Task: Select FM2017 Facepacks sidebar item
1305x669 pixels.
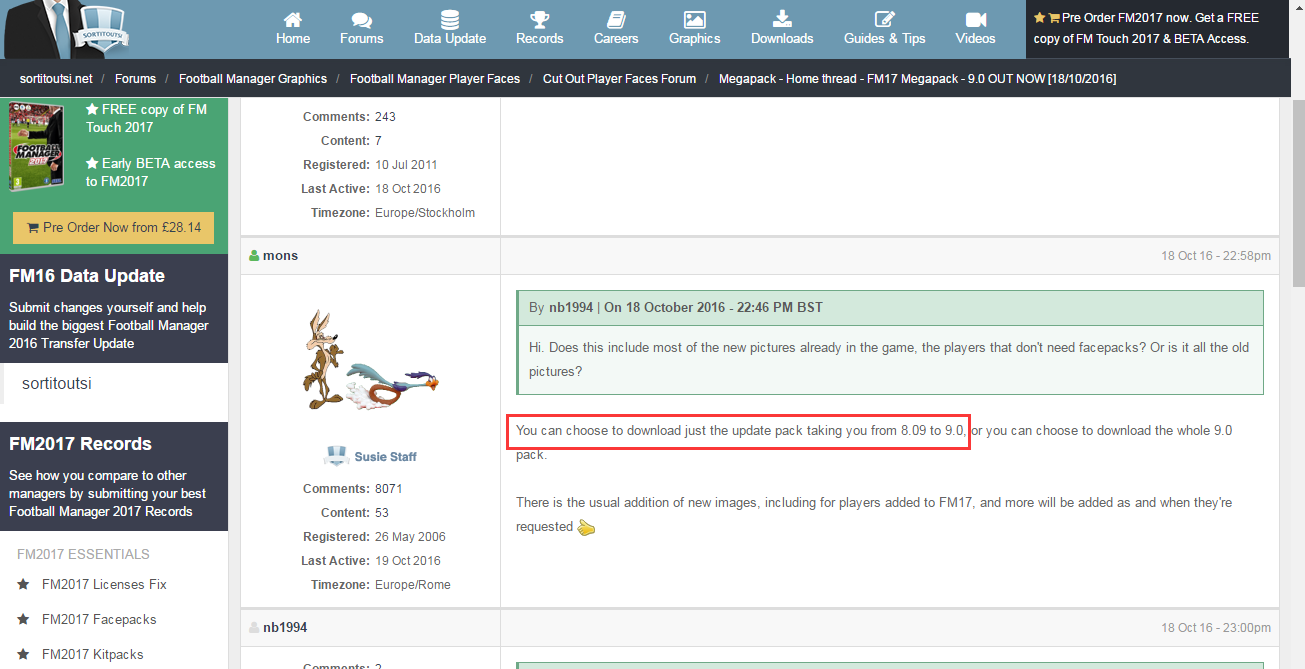Action: tap(99, 620)
